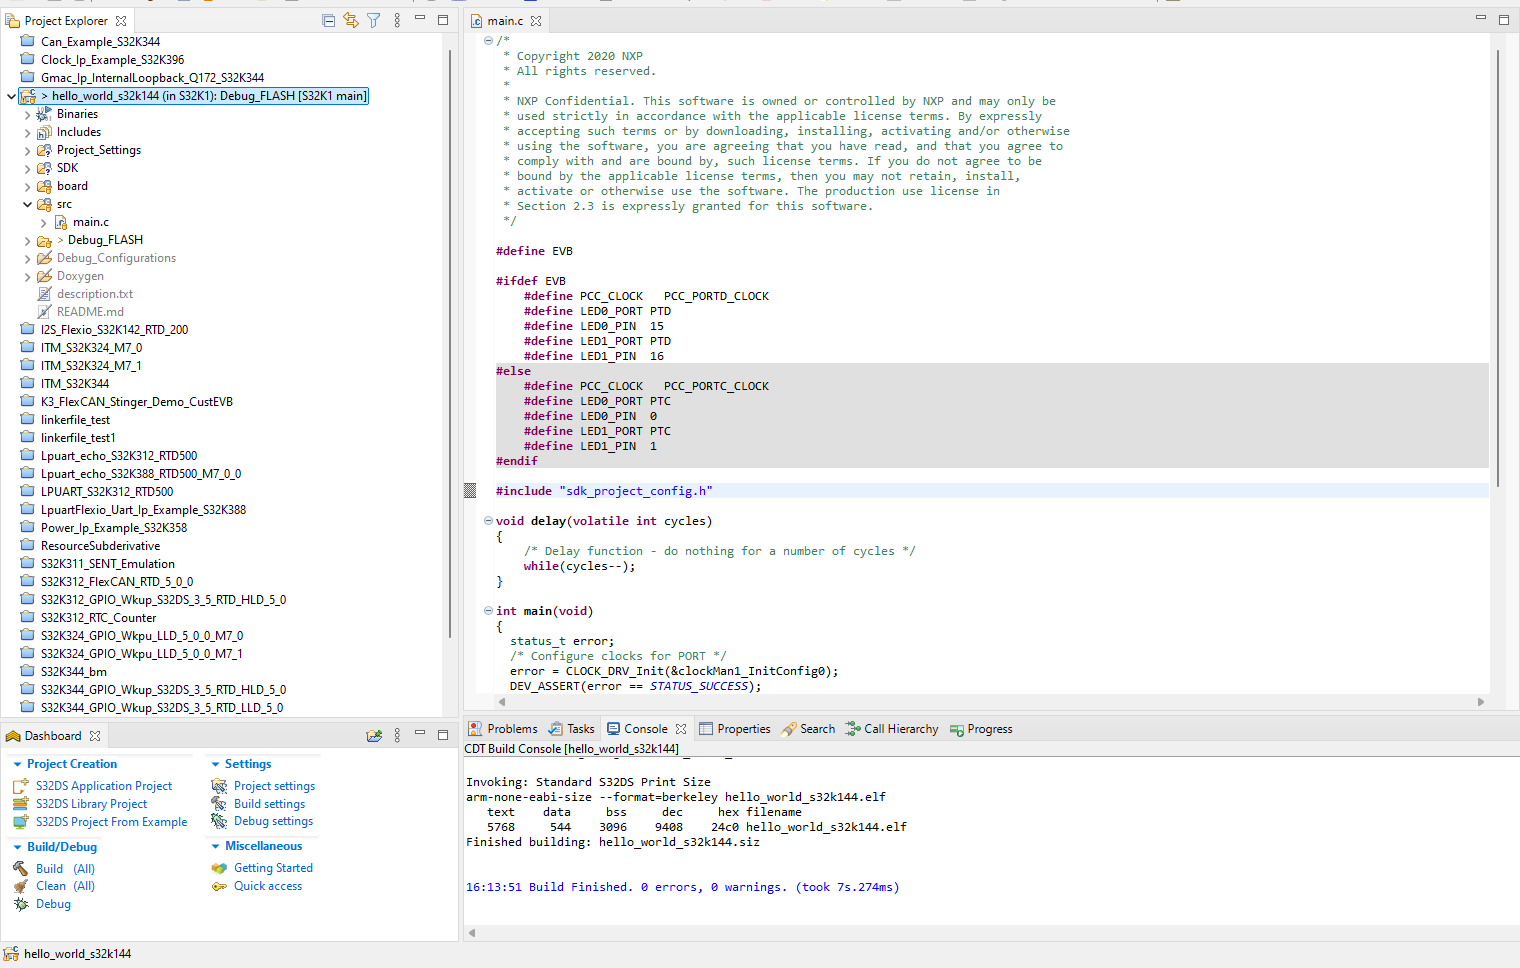Image resolution: width=1520 pixels, height=968 pixels.
Task: Click Dashboard open-folder toolbar icon
Action: click(374, 735)
